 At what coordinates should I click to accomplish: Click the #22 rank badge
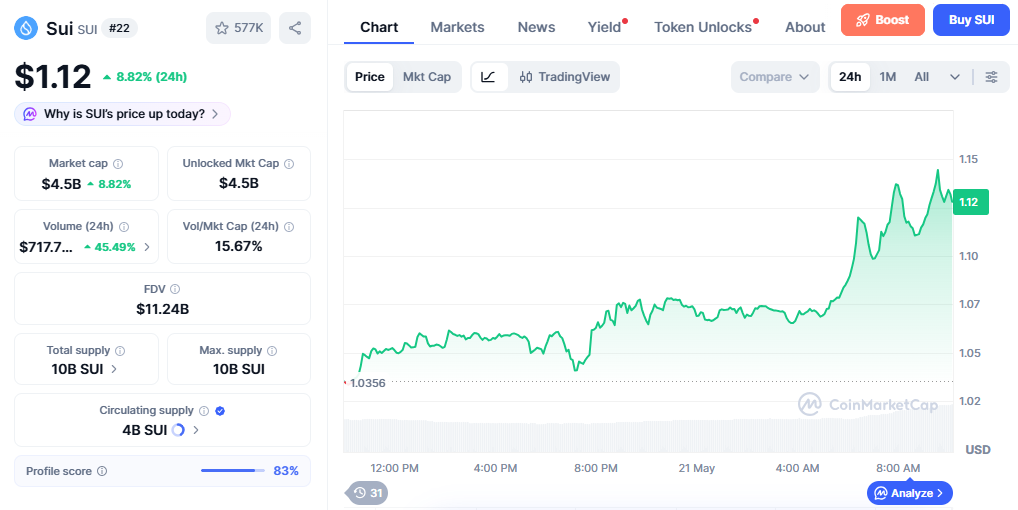(x=119, y=28)
